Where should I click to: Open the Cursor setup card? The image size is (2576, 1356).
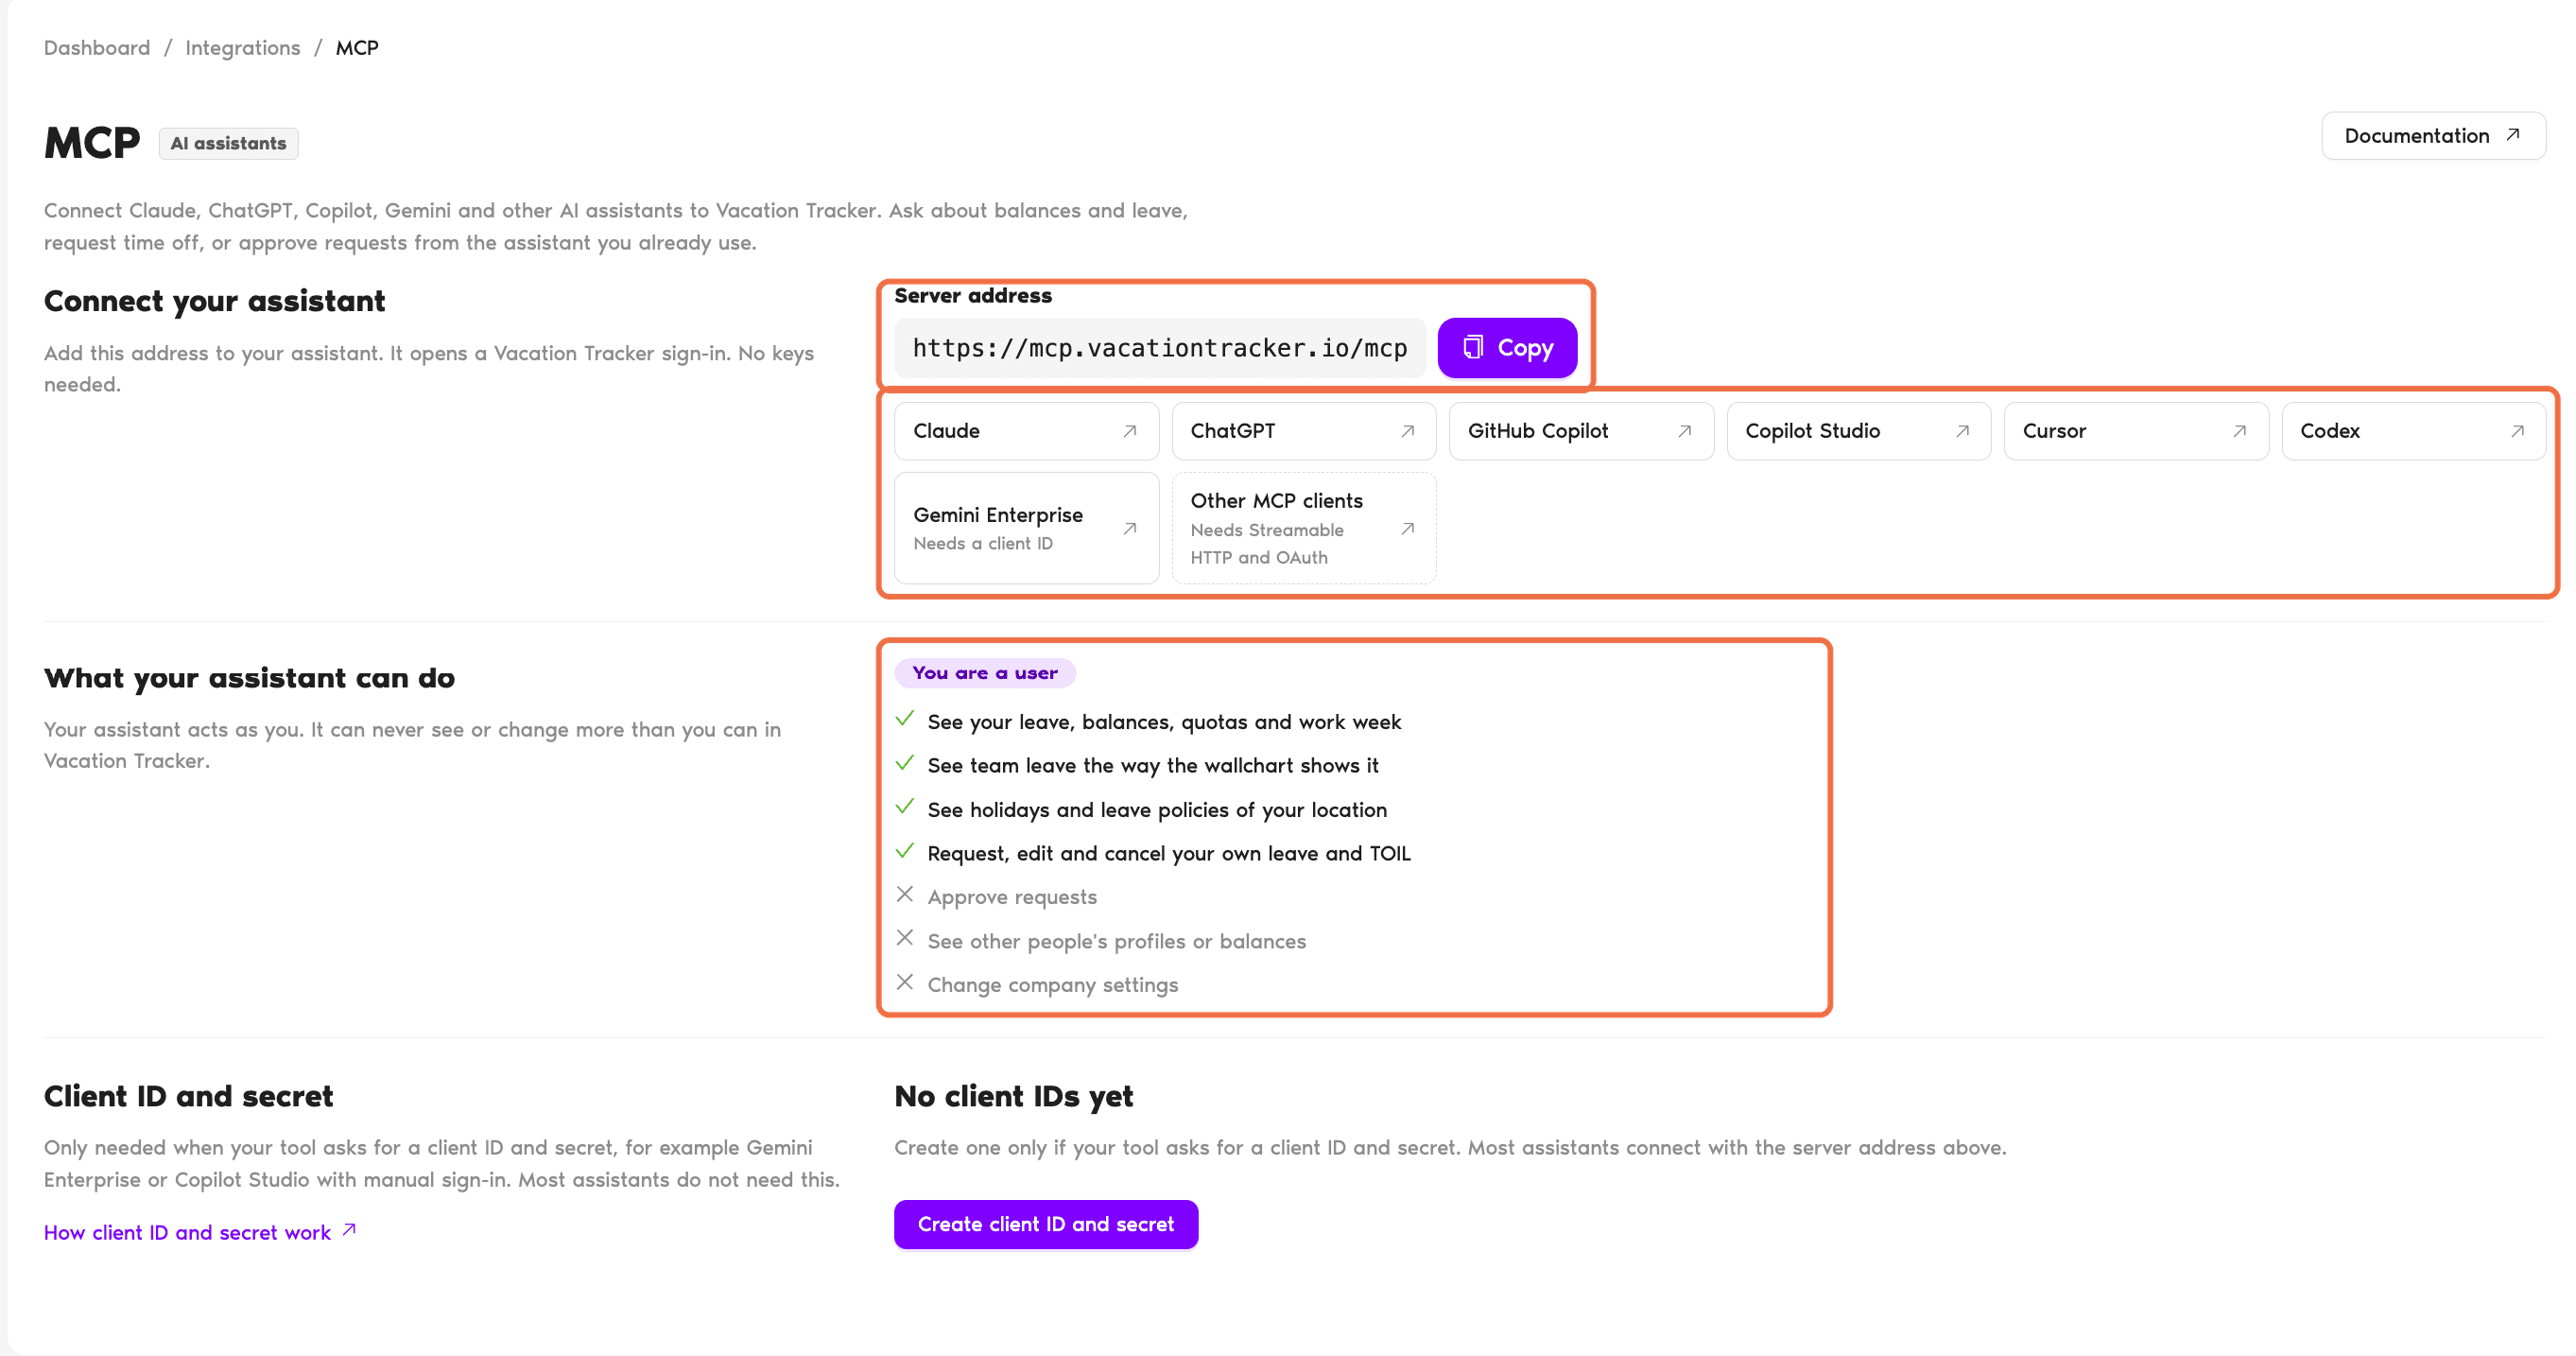coord(2136,431)
